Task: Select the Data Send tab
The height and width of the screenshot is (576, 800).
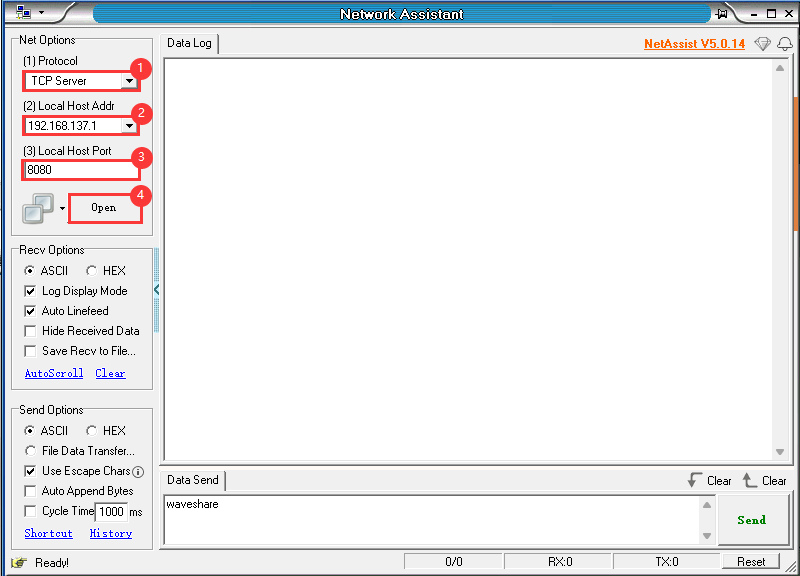Action: [x=193, y=480]
